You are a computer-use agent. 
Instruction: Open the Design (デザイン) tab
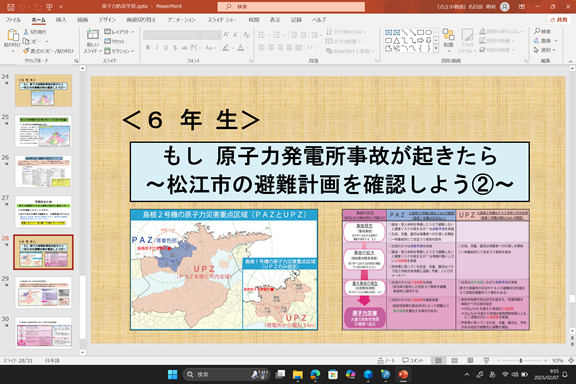pos(107,20)
